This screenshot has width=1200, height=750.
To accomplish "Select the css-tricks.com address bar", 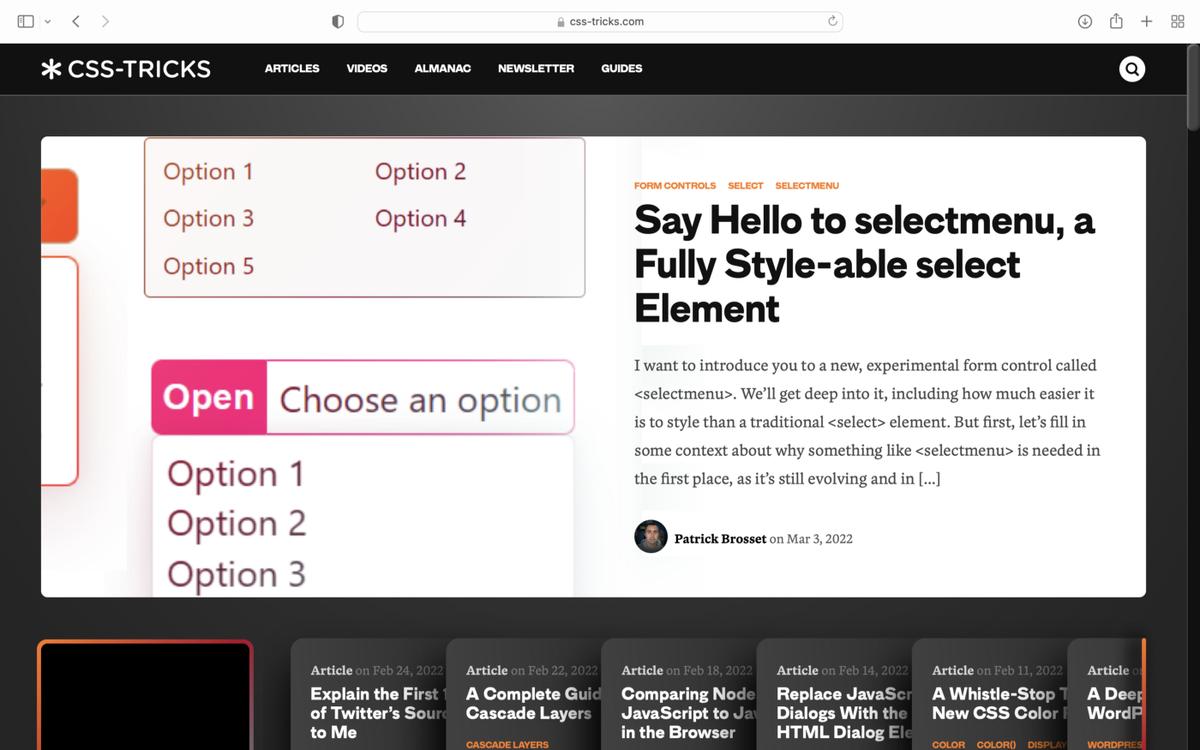I will pyautogui.click(x=600, y=21).
